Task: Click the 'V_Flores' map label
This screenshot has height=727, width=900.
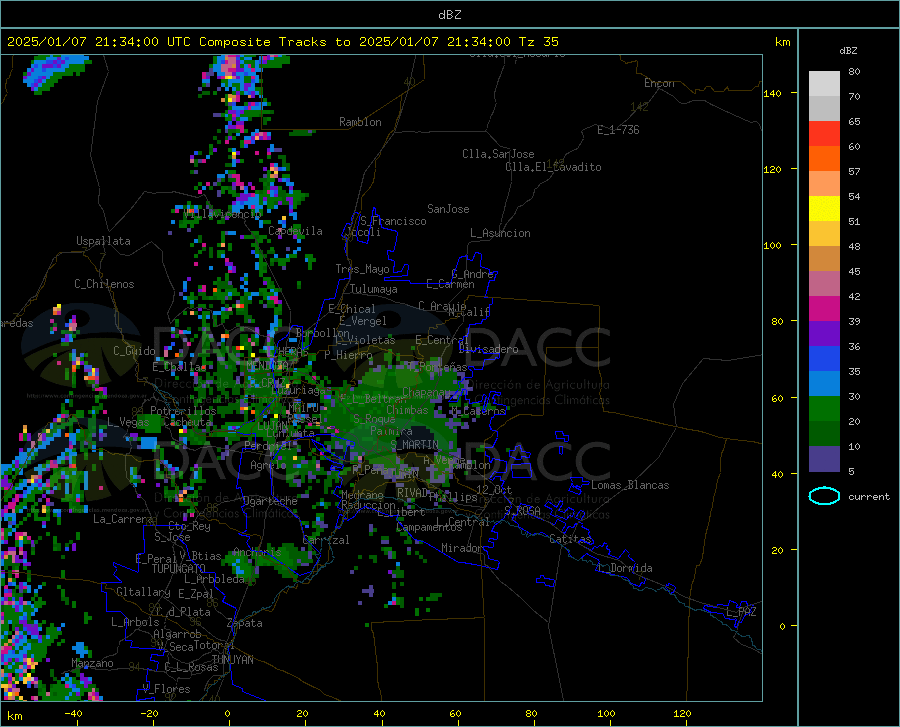Action: point(166,689)
